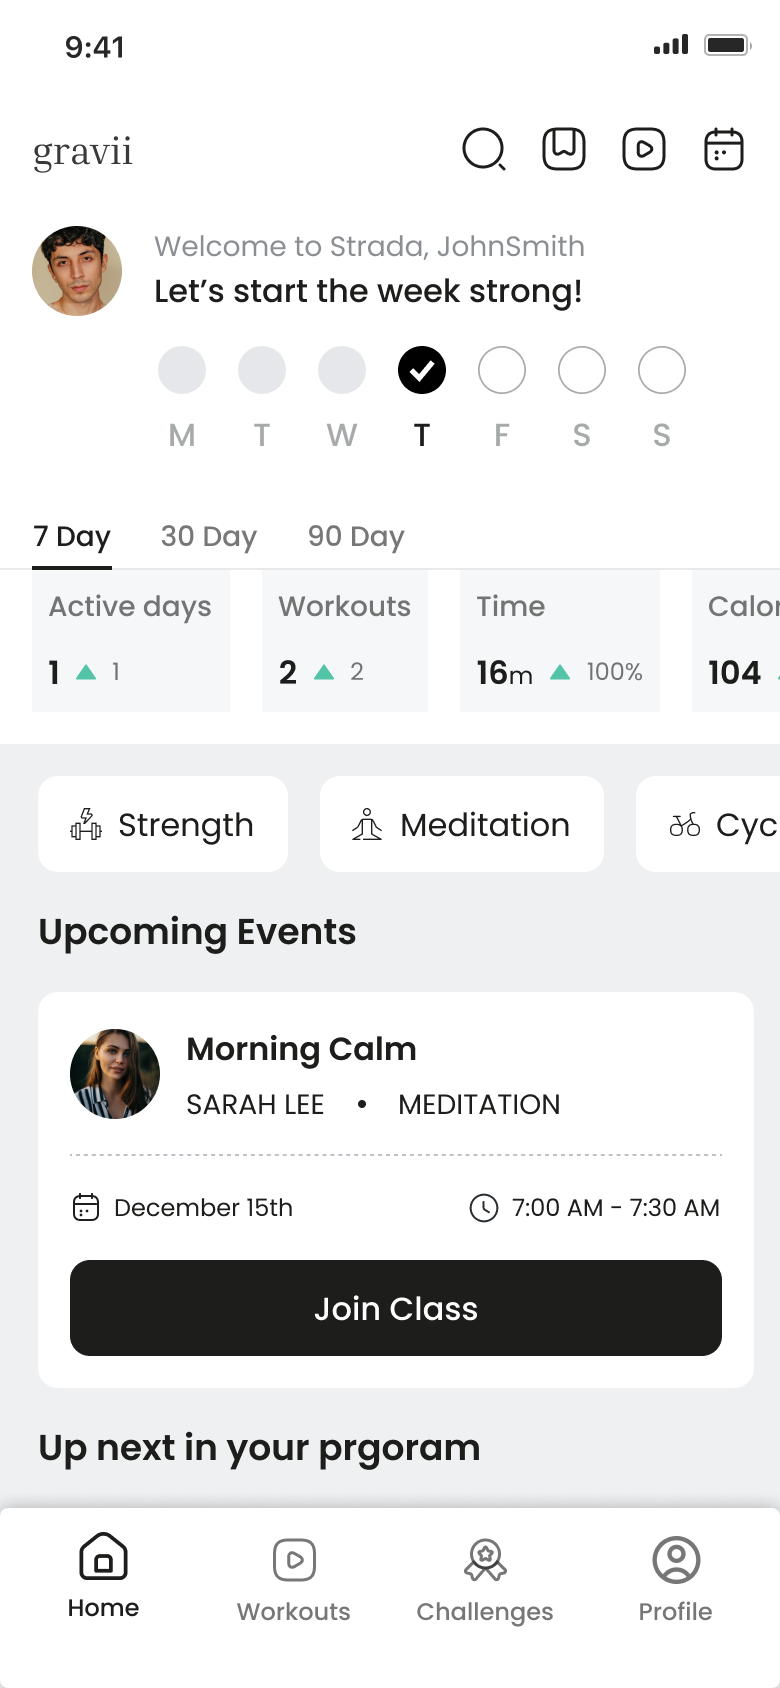Select Friday's empty day circle
This screenshot has height=1688, width=780.
pos(502,371)
